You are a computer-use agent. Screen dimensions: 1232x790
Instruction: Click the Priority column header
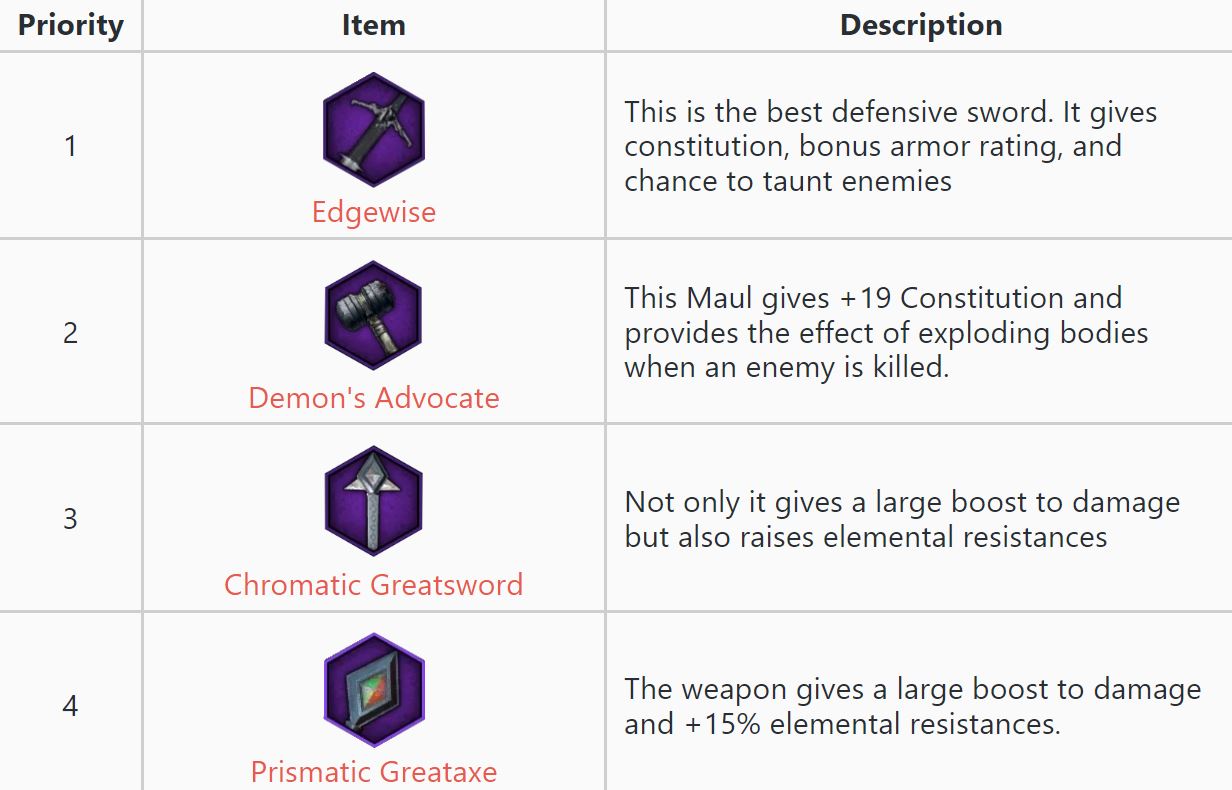71,25
